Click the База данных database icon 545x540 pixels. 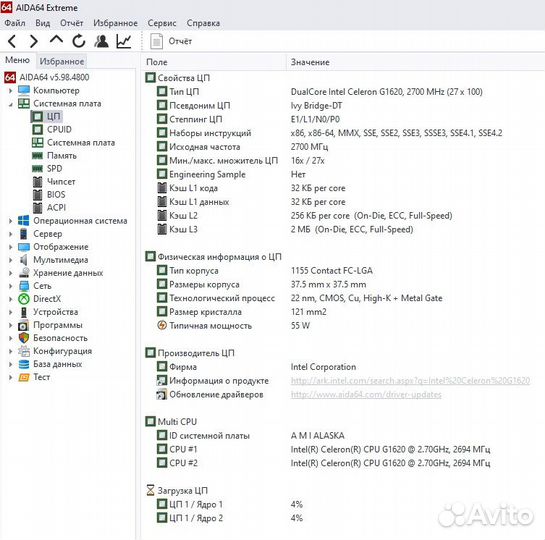[x=24, y=364]
